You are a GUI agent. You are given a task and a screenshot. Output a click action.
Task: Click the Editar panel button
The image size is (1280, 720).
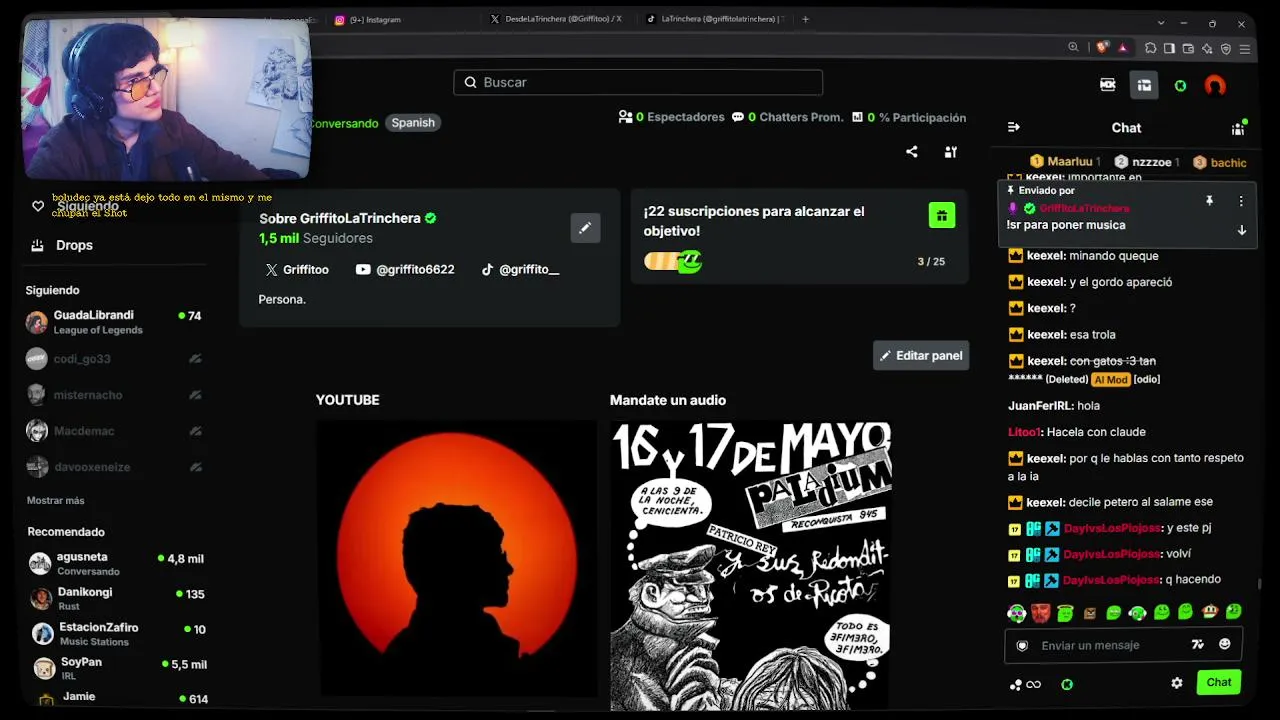coord(921,355)
